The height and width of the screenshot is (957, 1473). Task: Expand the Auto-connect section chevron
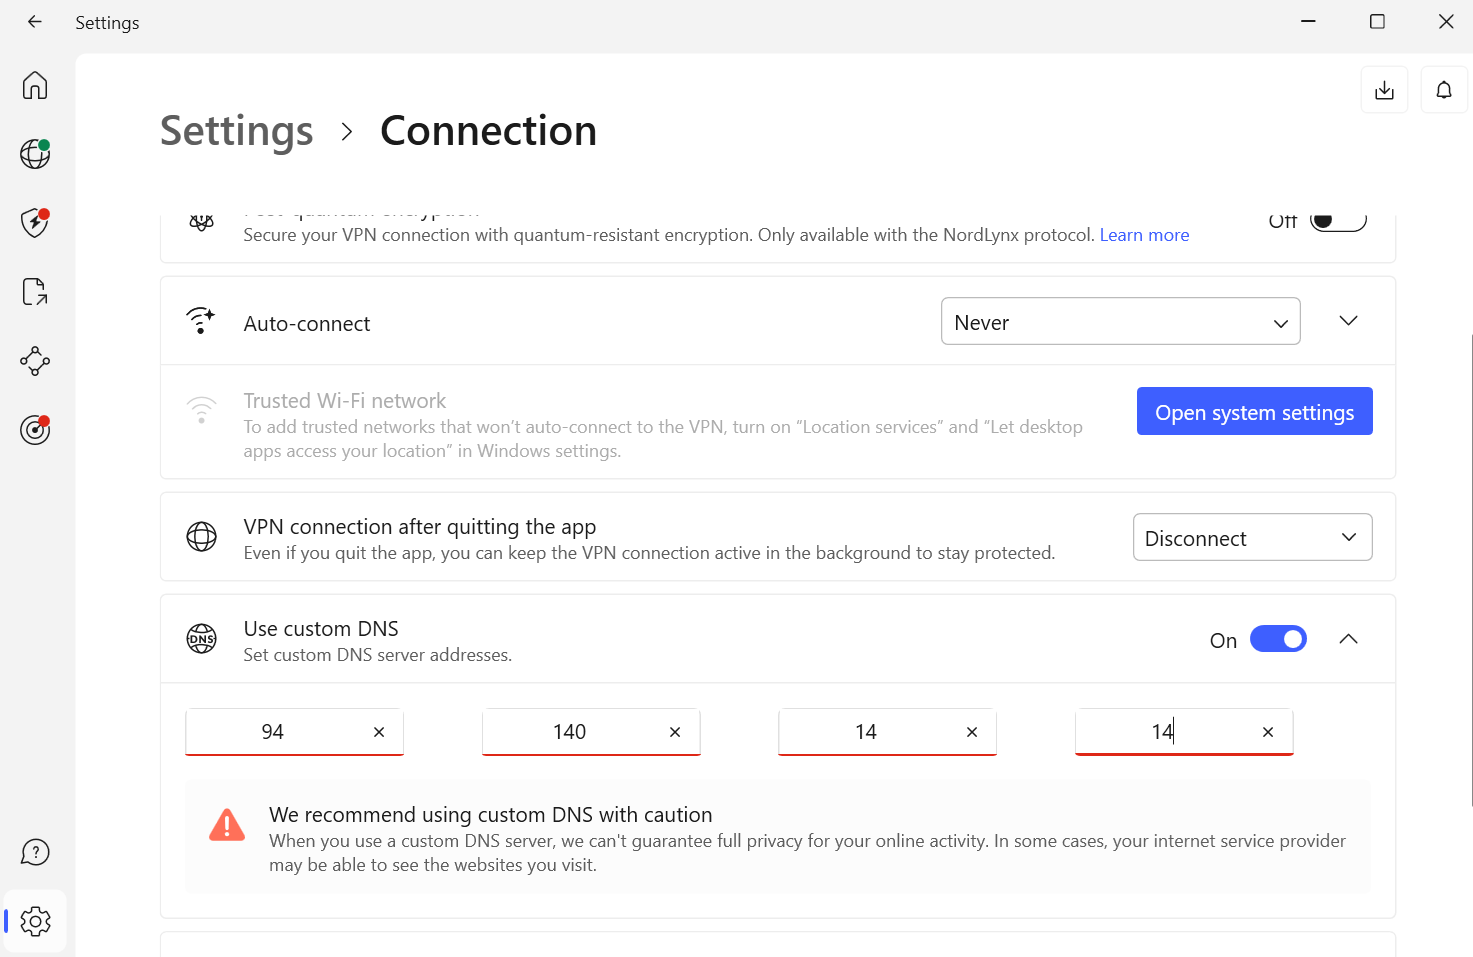(1348, 321)
